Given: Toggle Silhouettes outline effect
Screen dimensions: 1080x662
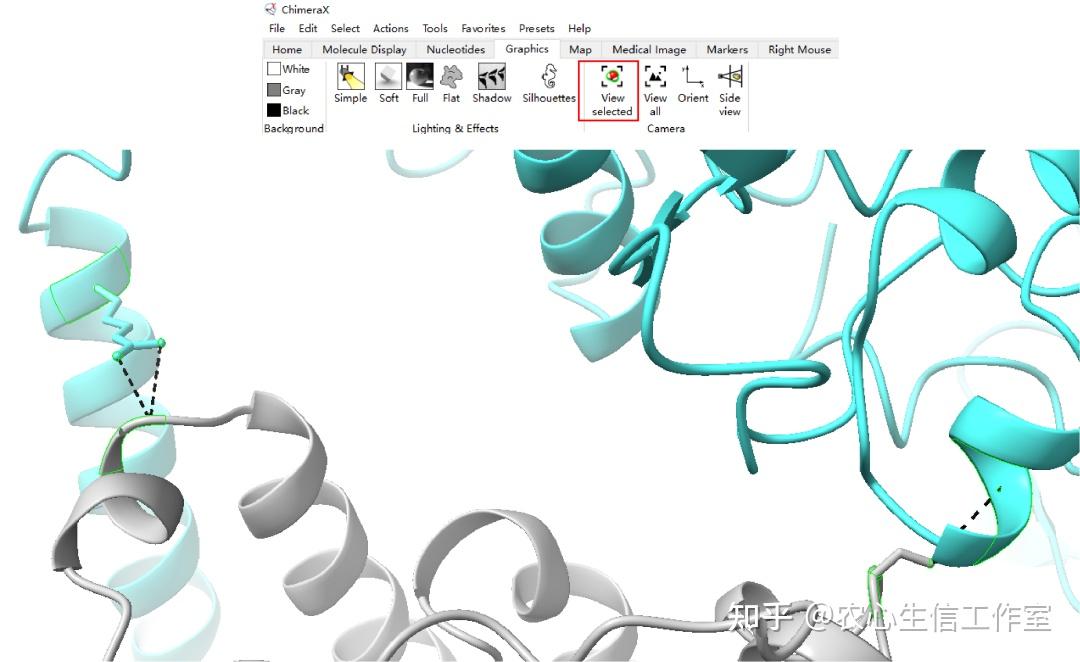Looking at the screenshot, I should point(549,83).
